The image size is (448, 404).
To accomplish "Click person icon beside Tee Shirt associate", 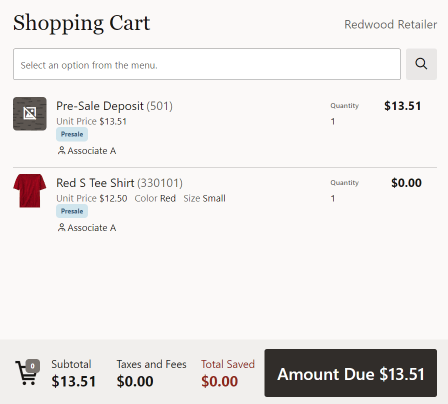I will tap(61, 227).
